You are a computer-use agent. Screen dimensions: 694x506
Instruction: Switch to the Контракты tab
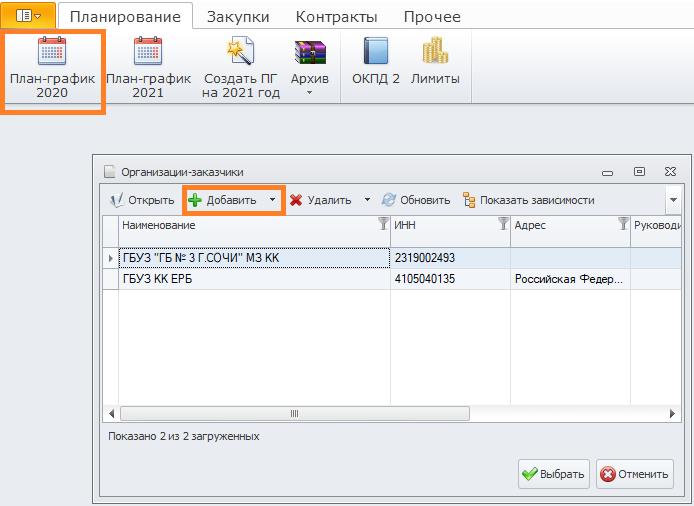click(x=336, y=17)
